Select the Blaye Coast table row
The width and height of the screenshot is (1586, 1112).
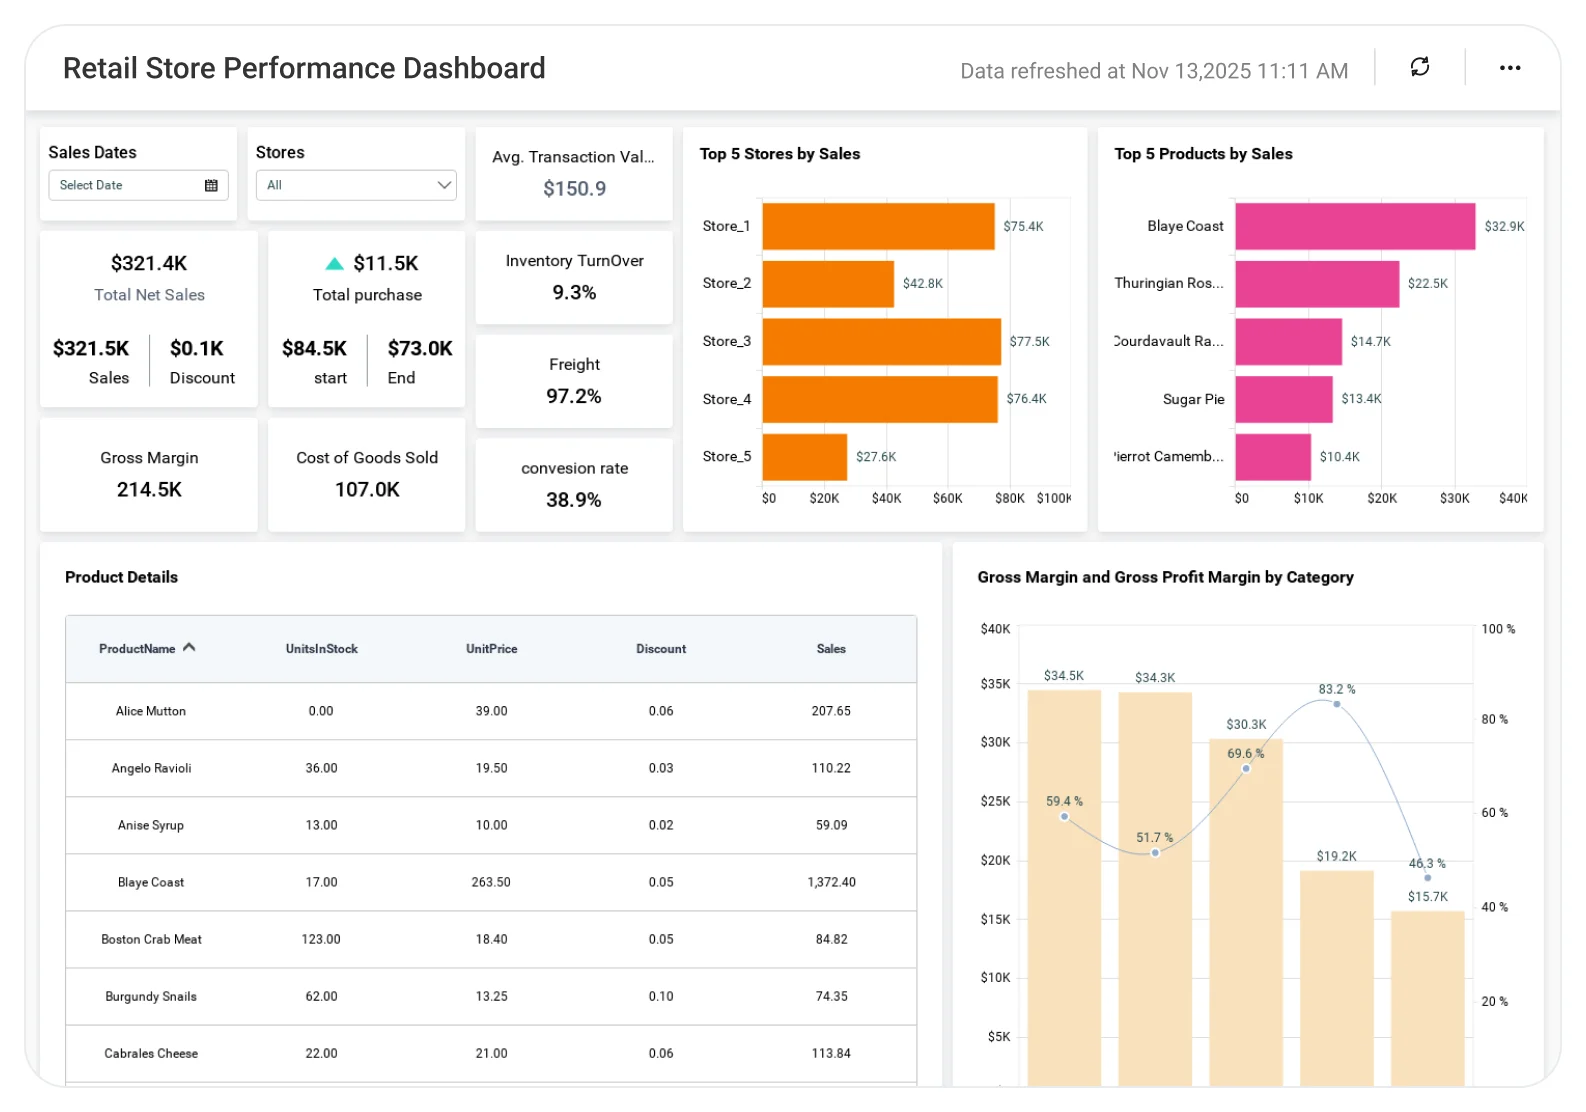click(x=490, y=882)
